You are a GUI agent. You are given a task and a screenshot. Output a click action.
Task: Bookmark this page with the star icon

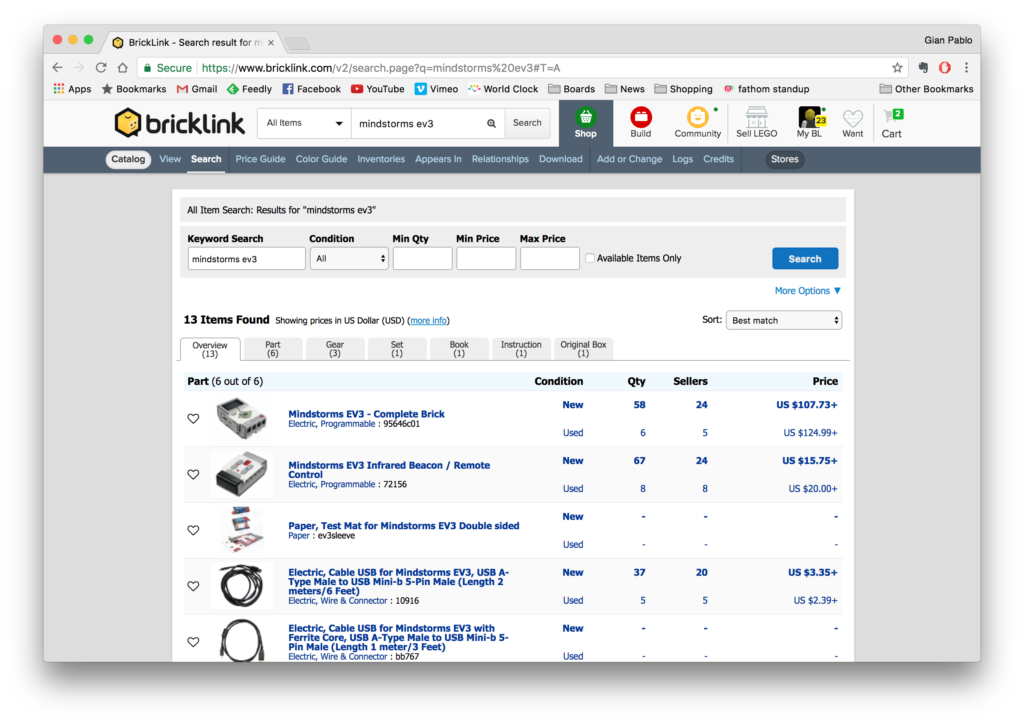tap(897, 67)
